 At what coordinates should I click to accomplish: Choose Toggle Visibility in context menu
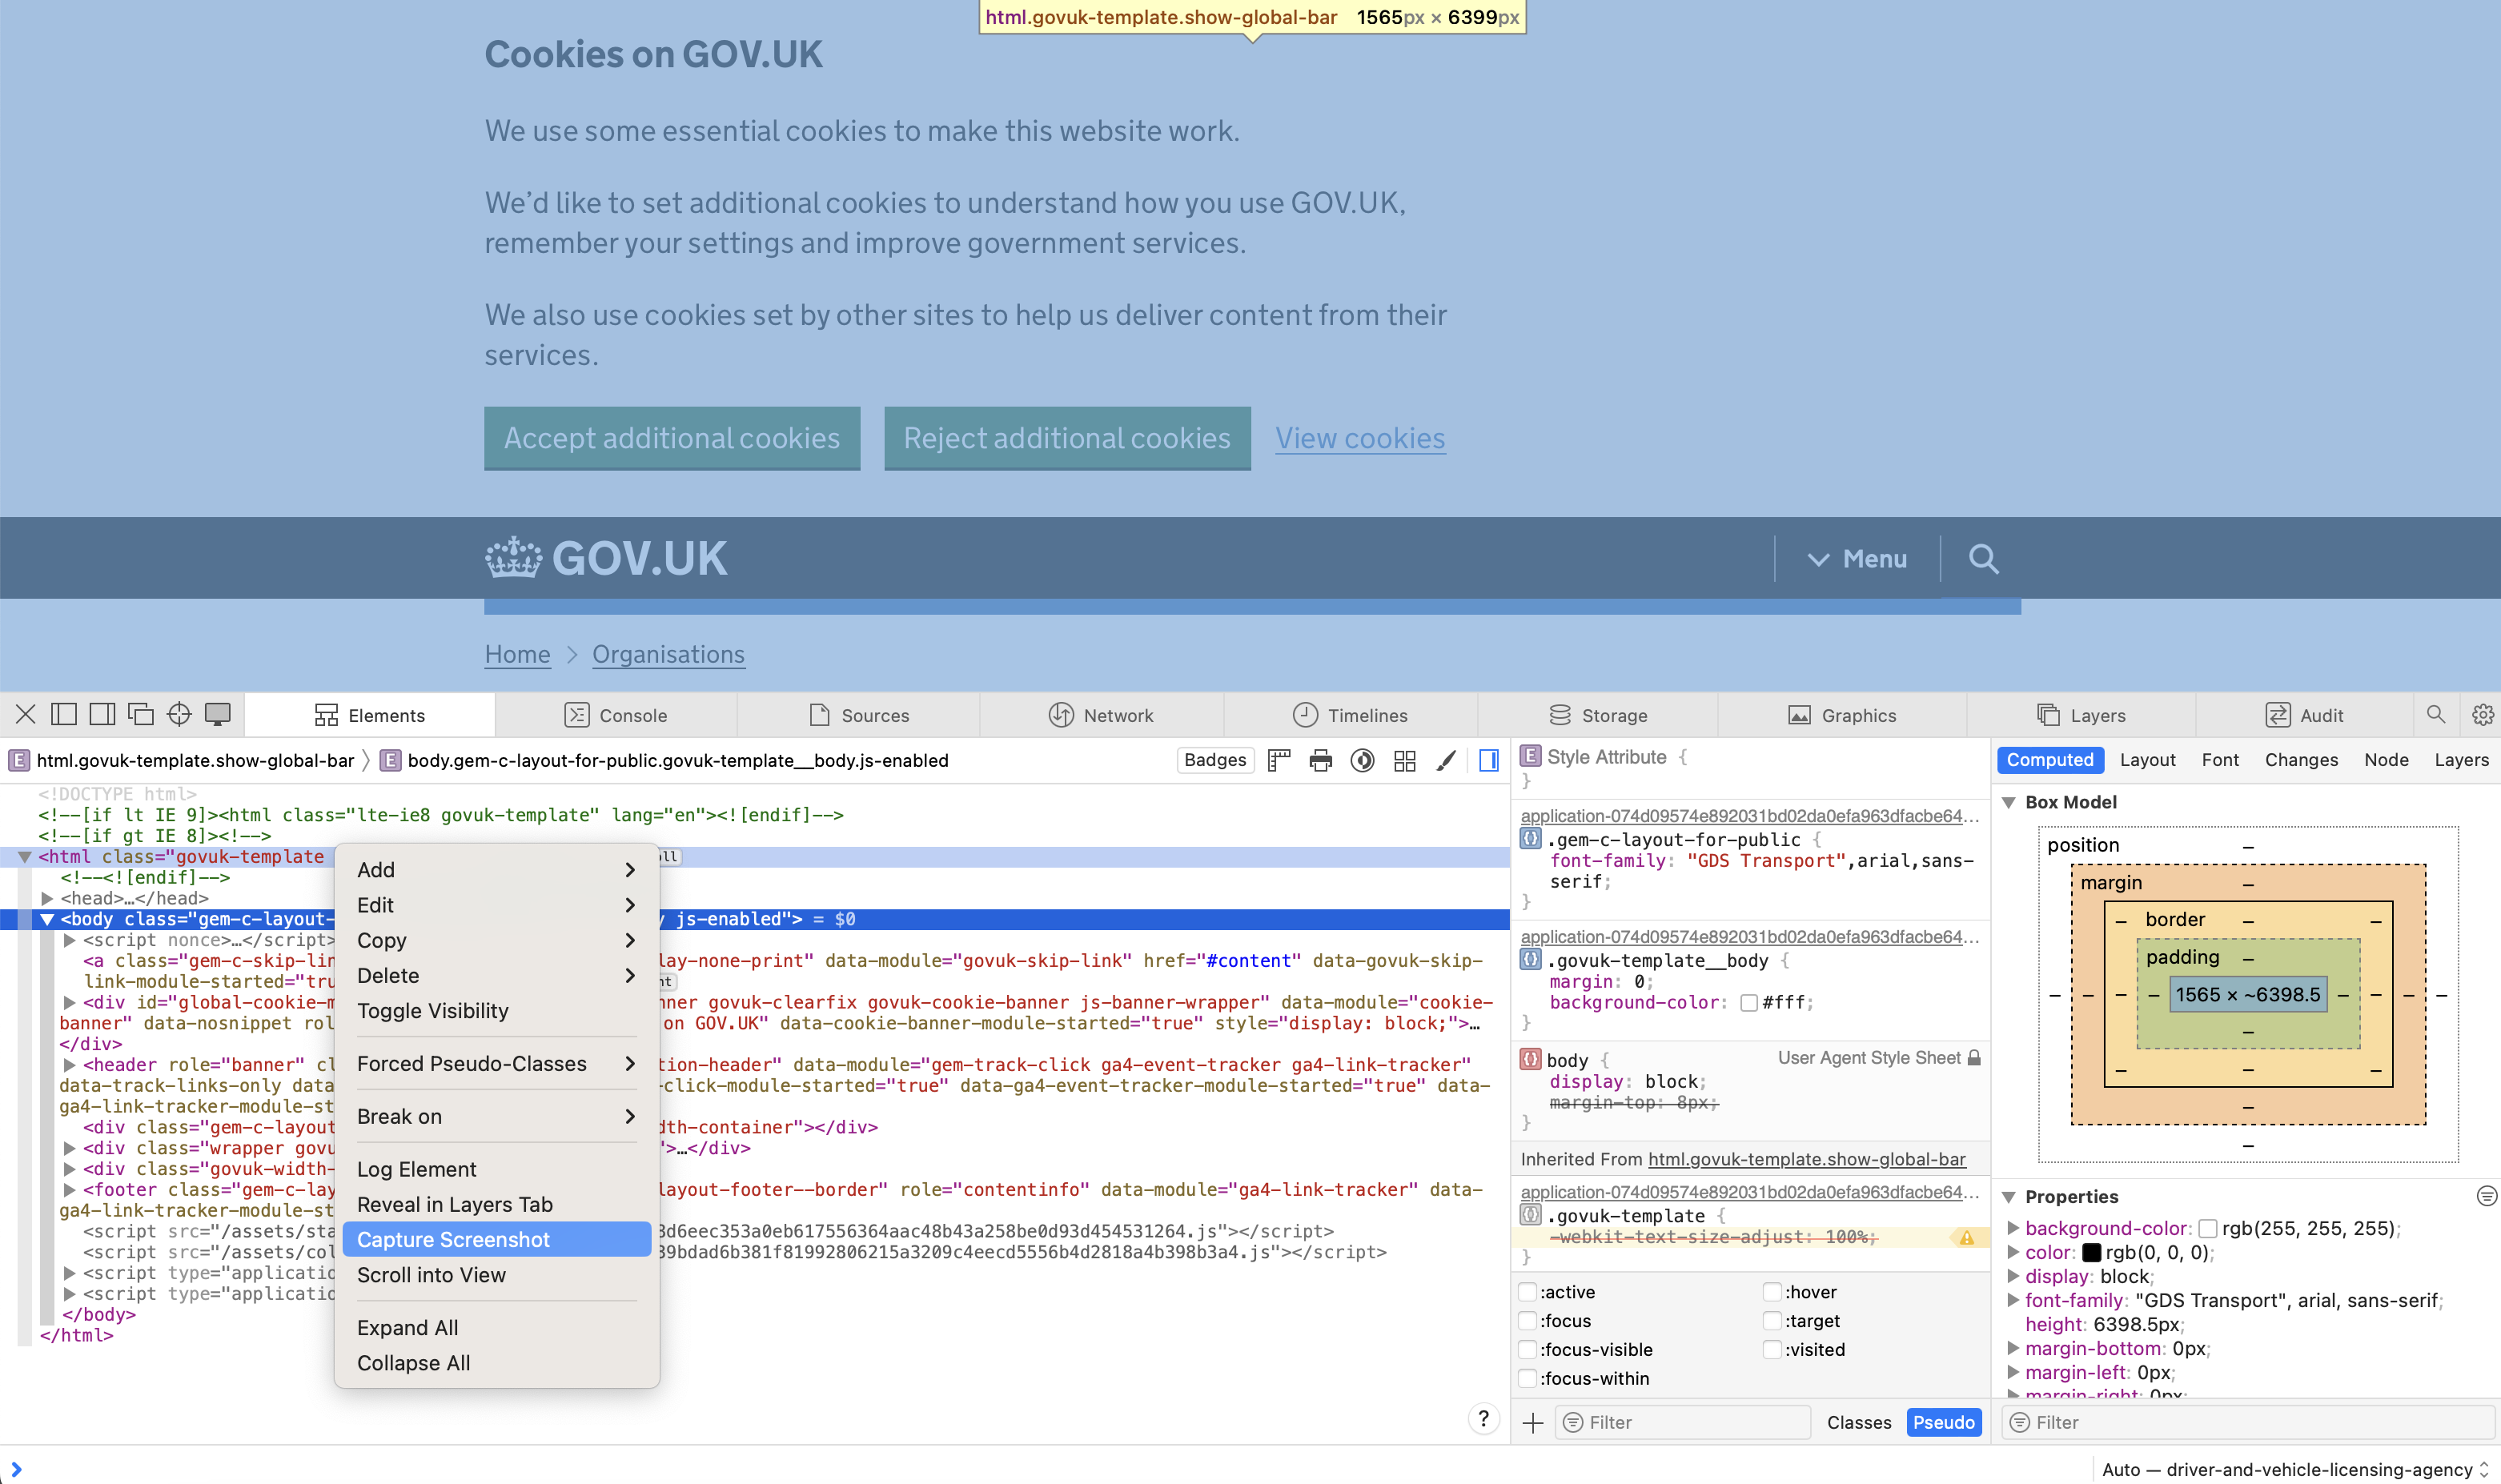pos(496,1011)
